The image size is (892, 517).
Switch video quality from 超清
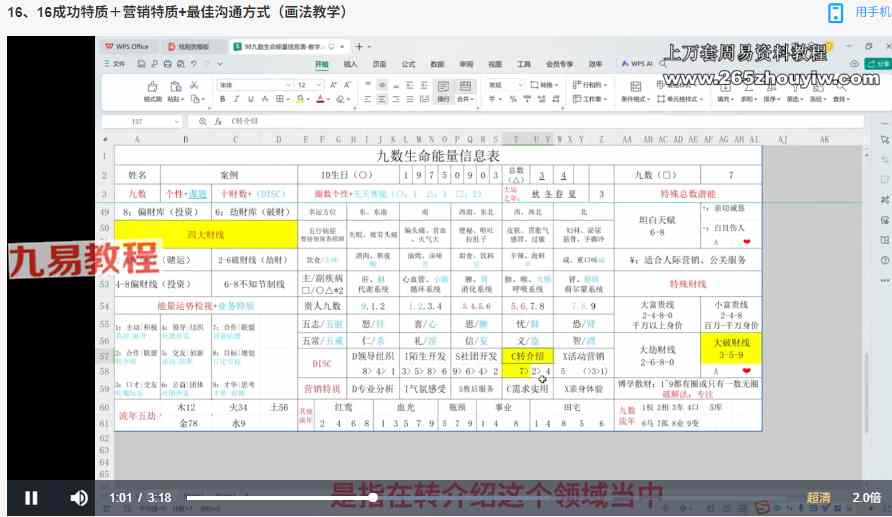pos(818,497)
